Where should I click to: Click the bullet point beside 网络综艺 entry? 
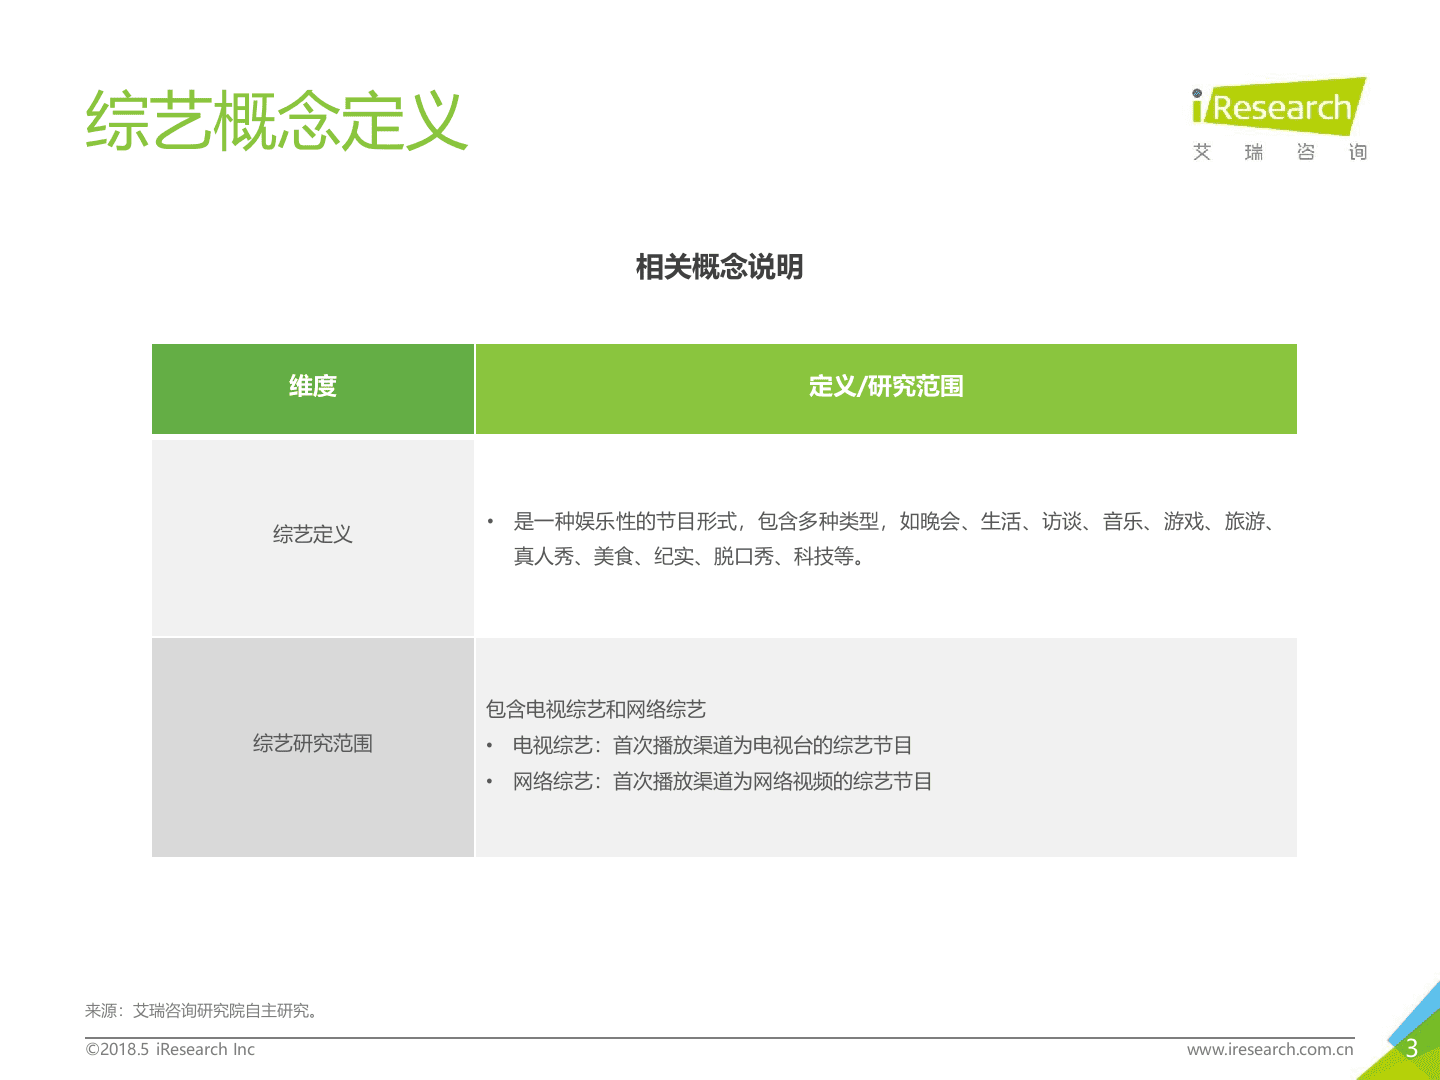[x=490, y=781]
